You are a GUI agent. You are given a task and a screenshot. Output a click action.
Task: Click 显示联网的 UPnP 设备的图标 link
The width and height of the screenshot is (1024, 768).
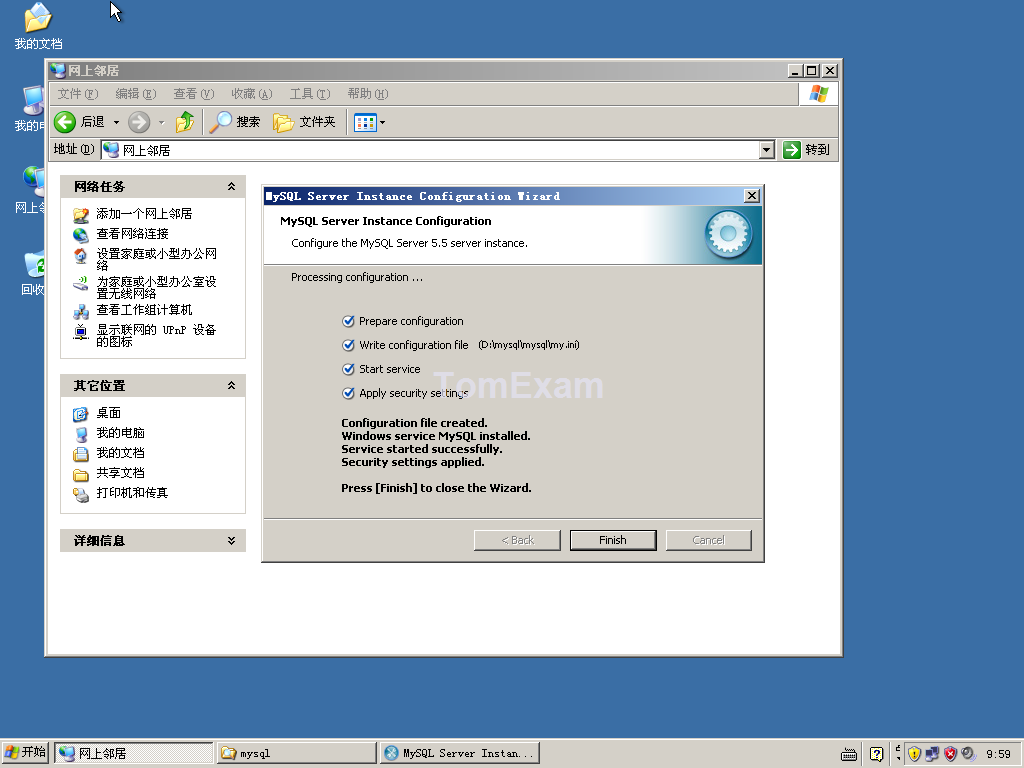pyautogui.click(x=156, y=336)
